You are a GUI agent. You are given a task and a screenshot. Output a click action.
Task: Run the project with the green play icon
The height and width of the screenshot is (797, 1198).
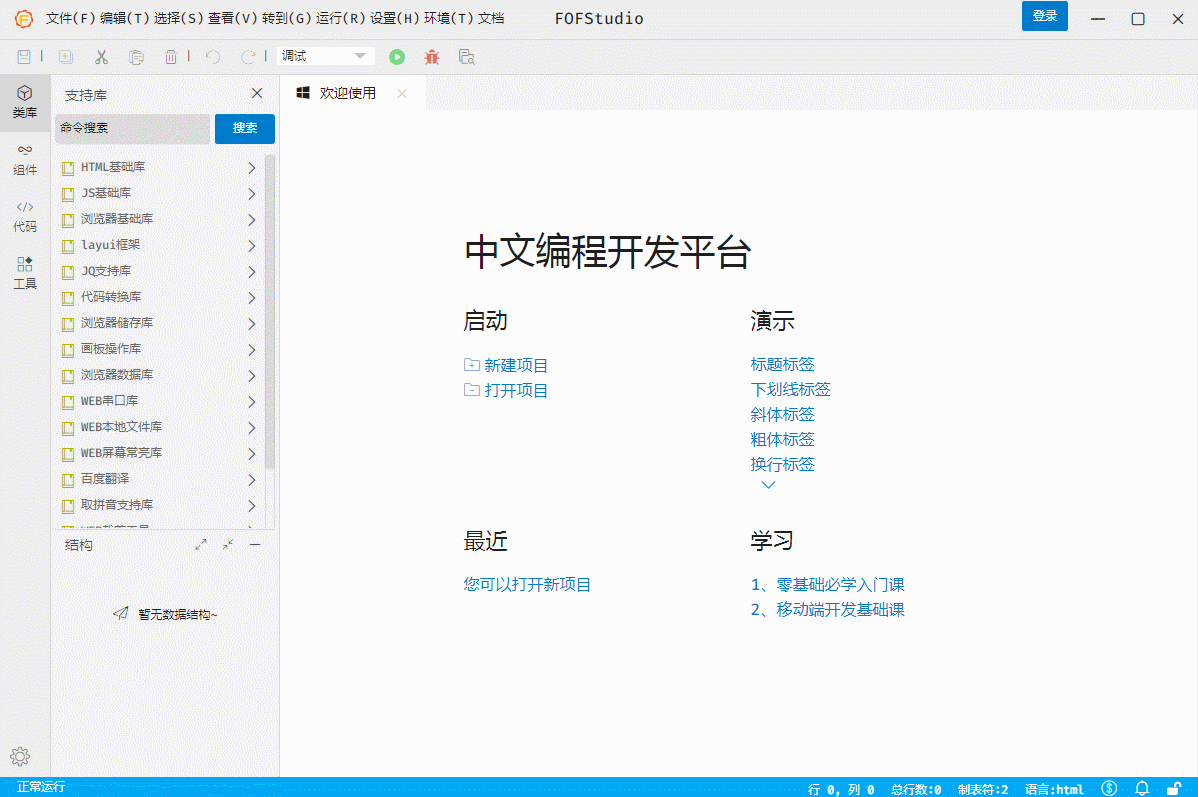397,57
